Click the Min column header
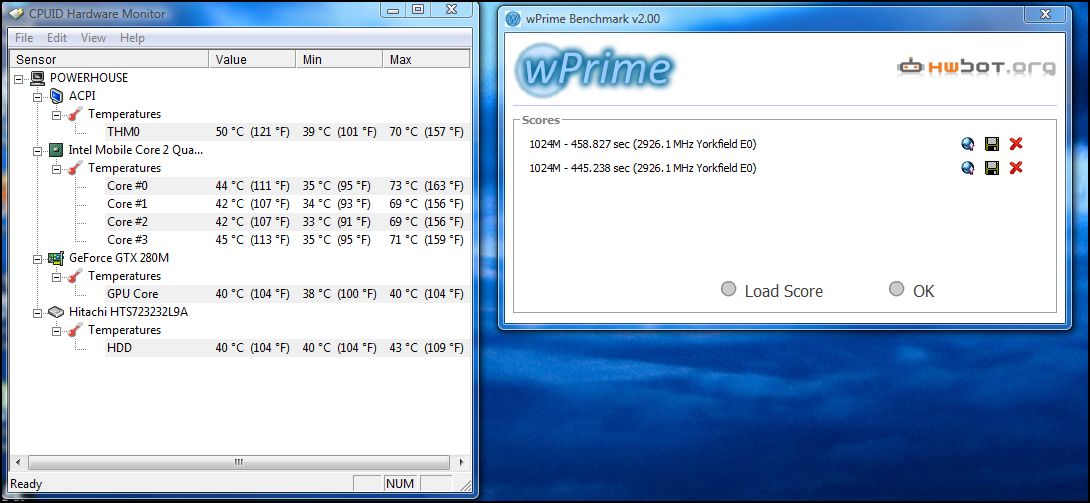This screenshot has width=1090, height=503. click(x=339, y=60)
